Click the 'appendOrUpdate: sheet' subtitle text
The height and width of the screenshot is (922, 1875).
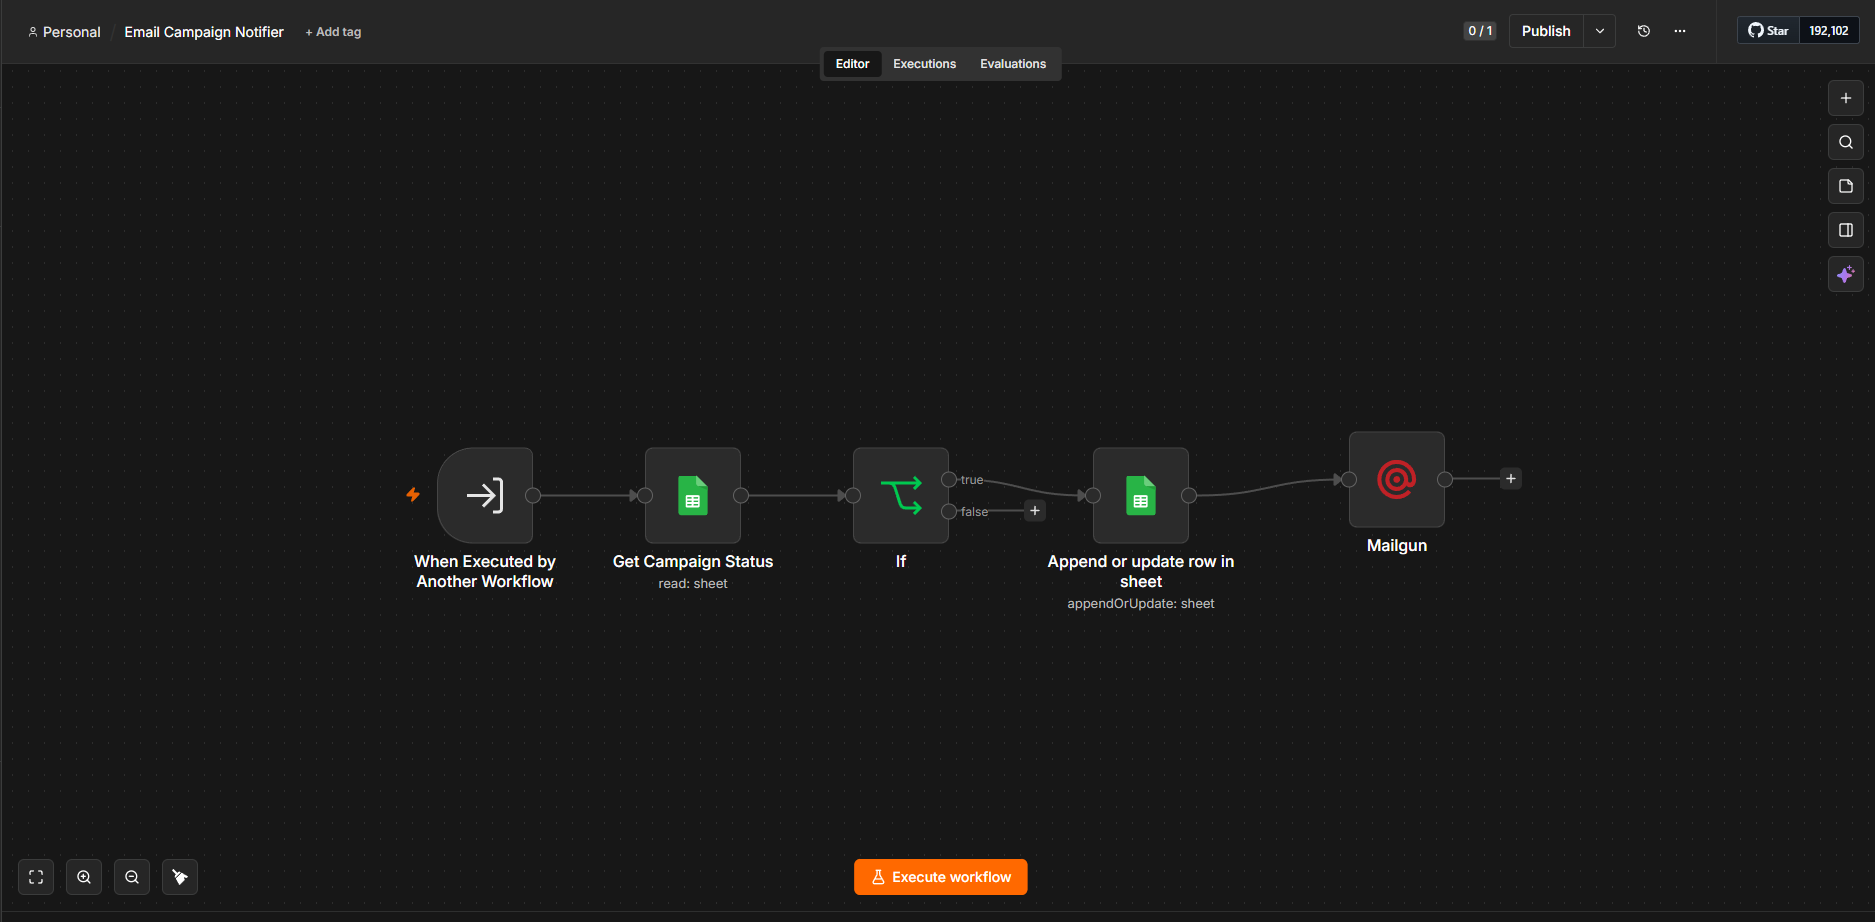(x=1141, y=604)
